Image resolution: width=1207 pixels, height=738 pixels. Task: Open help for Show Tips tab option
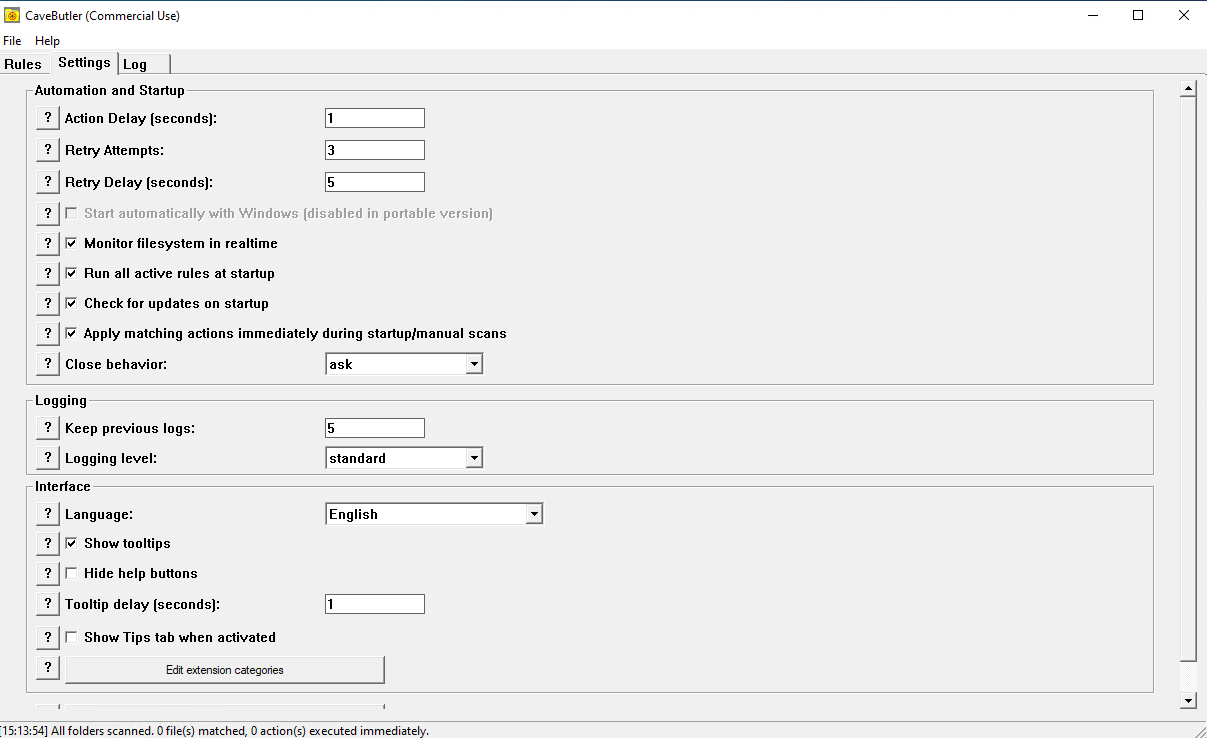pos(47,637)
